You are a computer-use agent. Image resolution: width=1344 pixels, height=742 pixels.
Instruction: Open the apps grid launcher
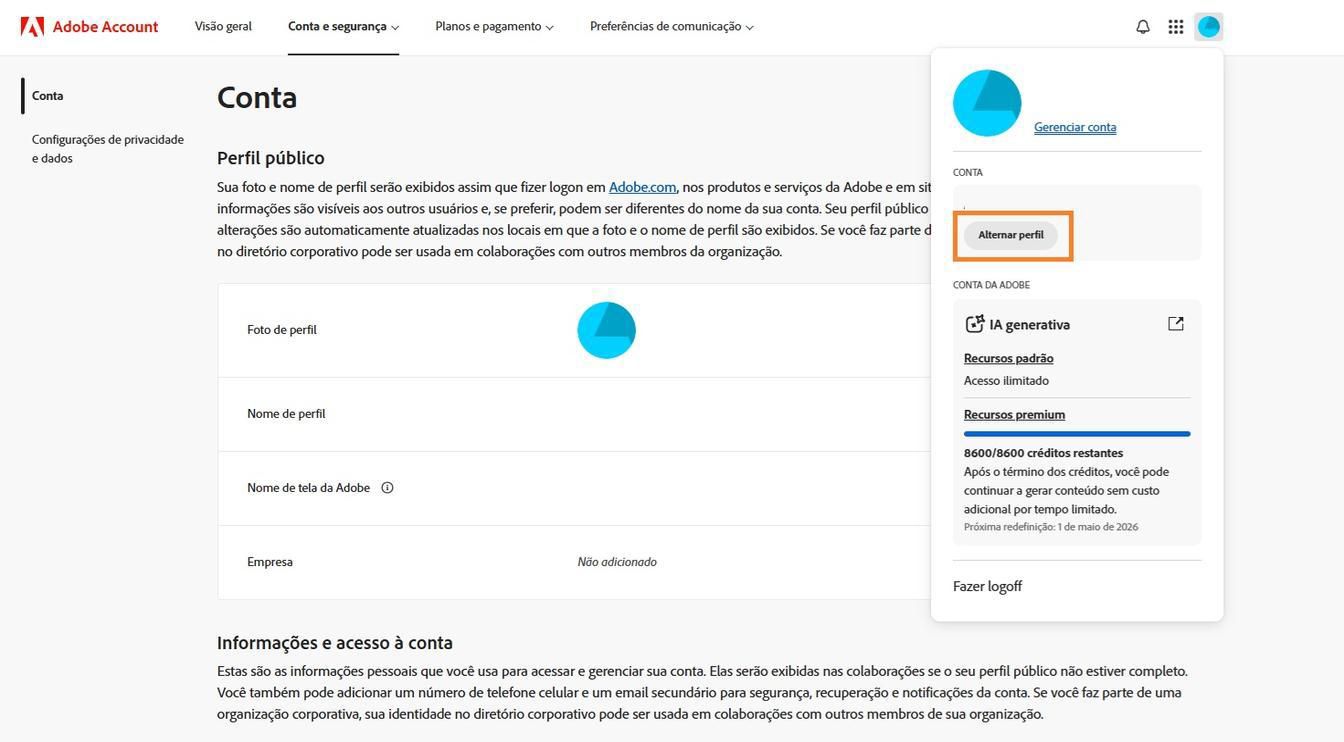pyautogui.click(x=1176, y=27)
